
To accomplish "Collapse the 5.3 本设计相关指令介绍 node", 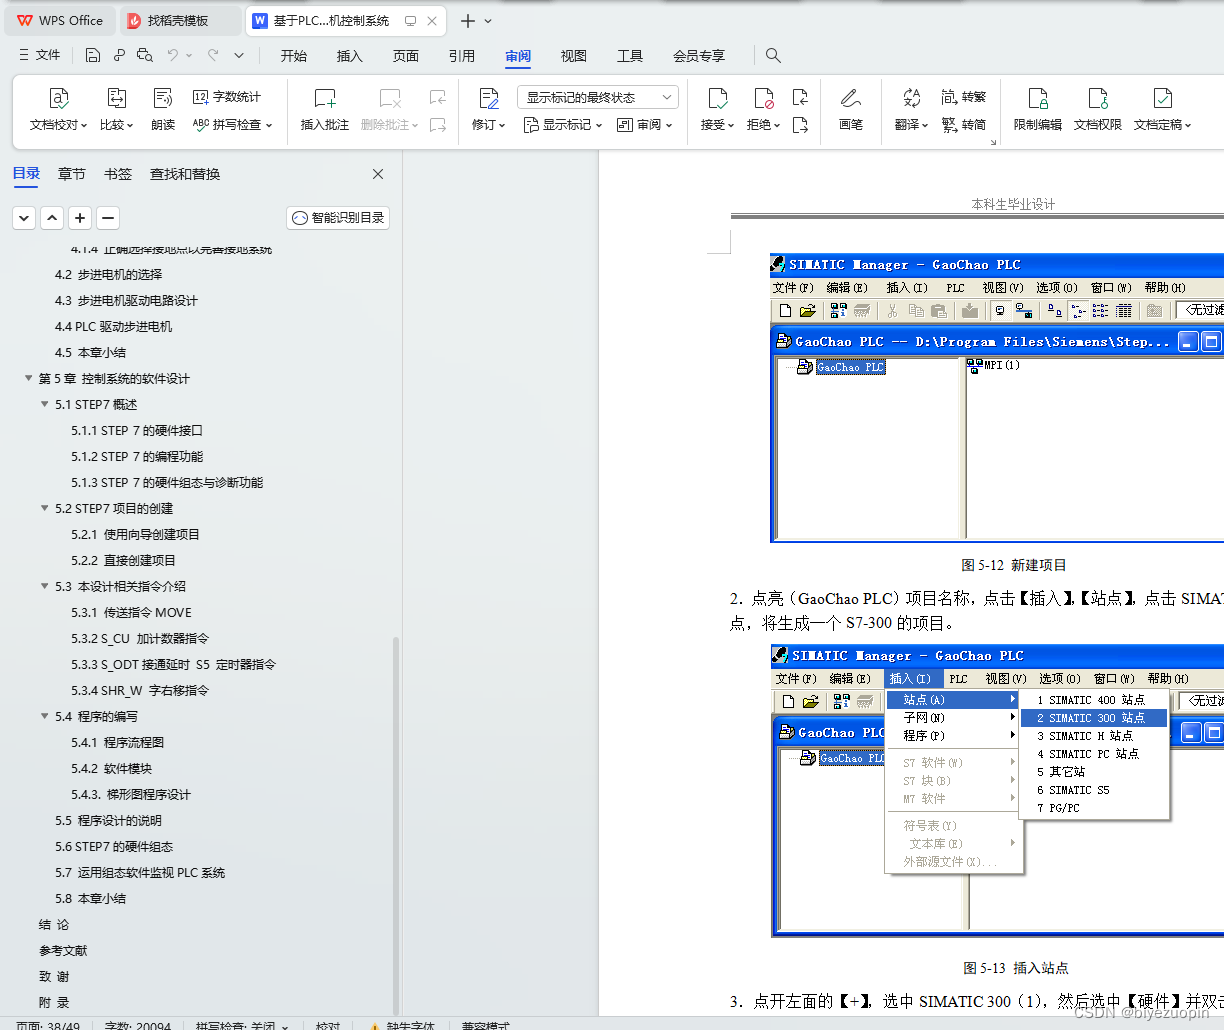I will (44, 586).
